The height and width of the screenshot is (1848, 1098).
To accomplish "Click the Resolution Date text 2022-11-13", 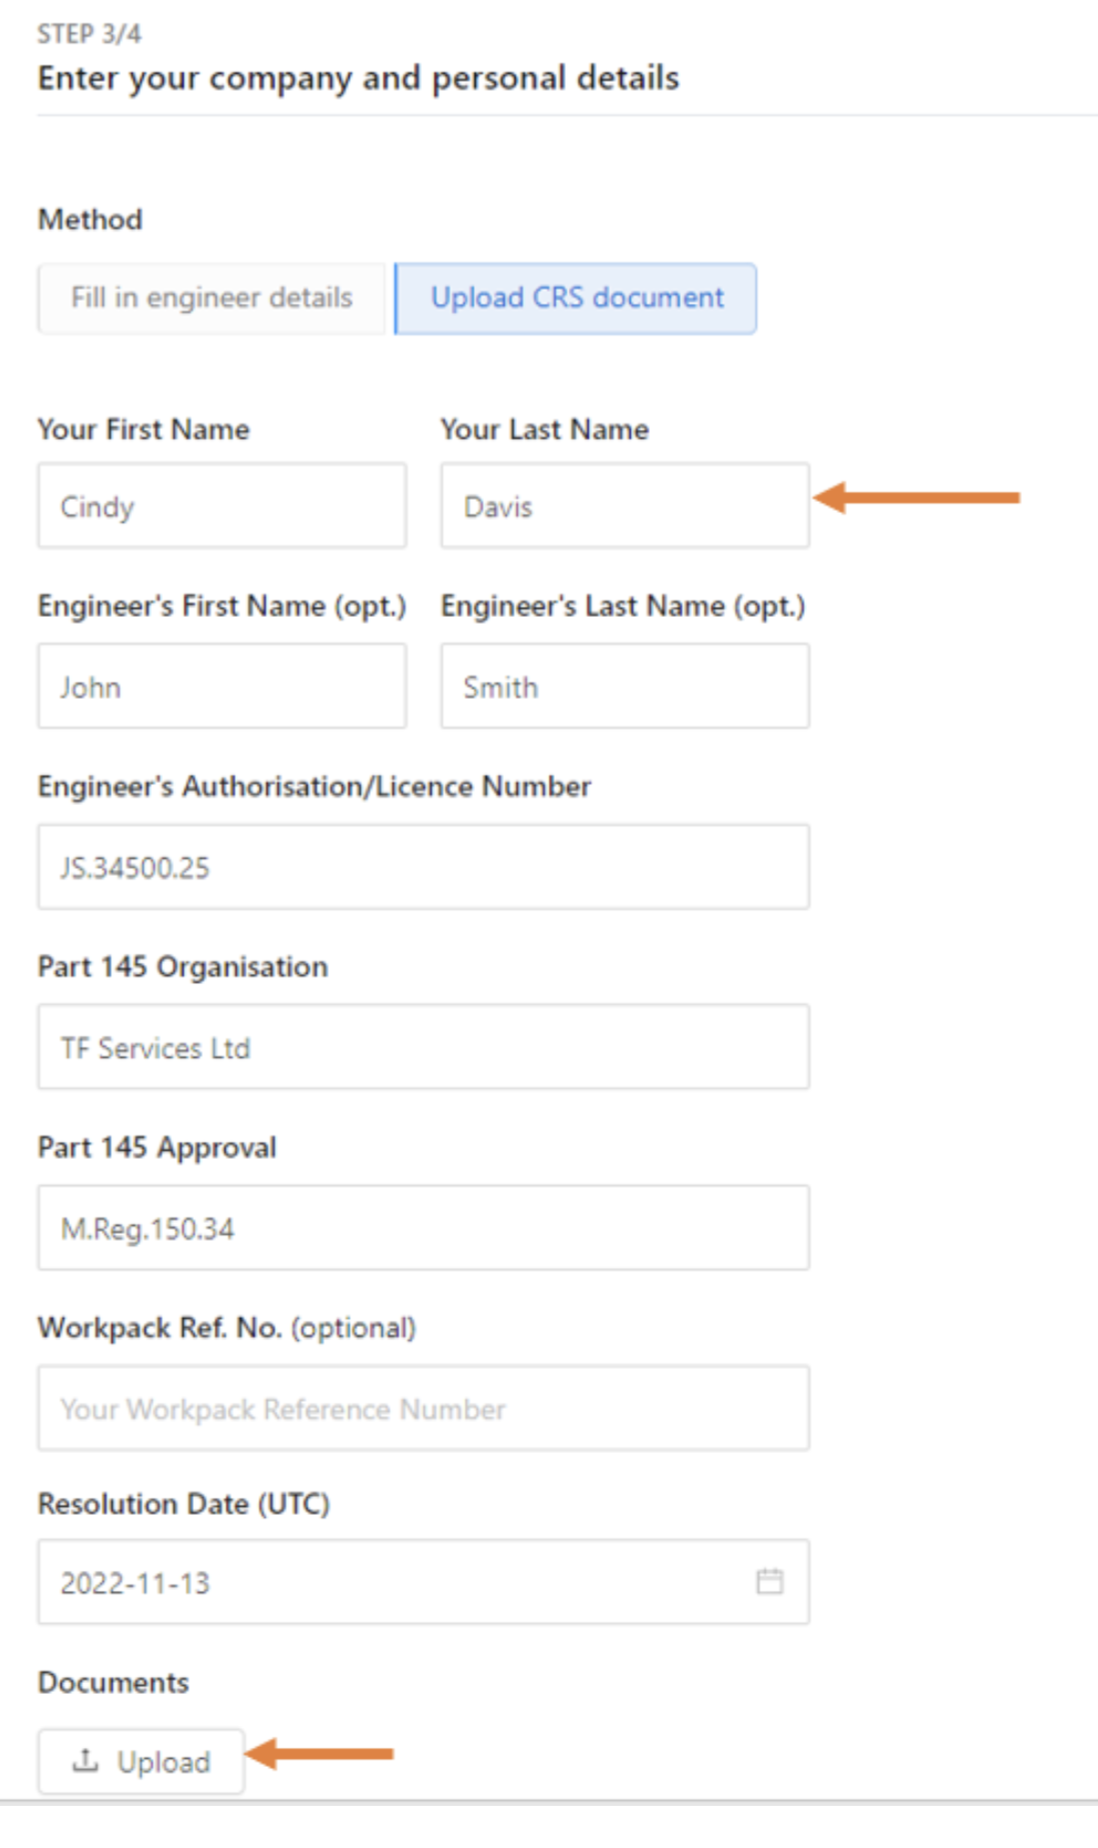I will coord(135,1583).
